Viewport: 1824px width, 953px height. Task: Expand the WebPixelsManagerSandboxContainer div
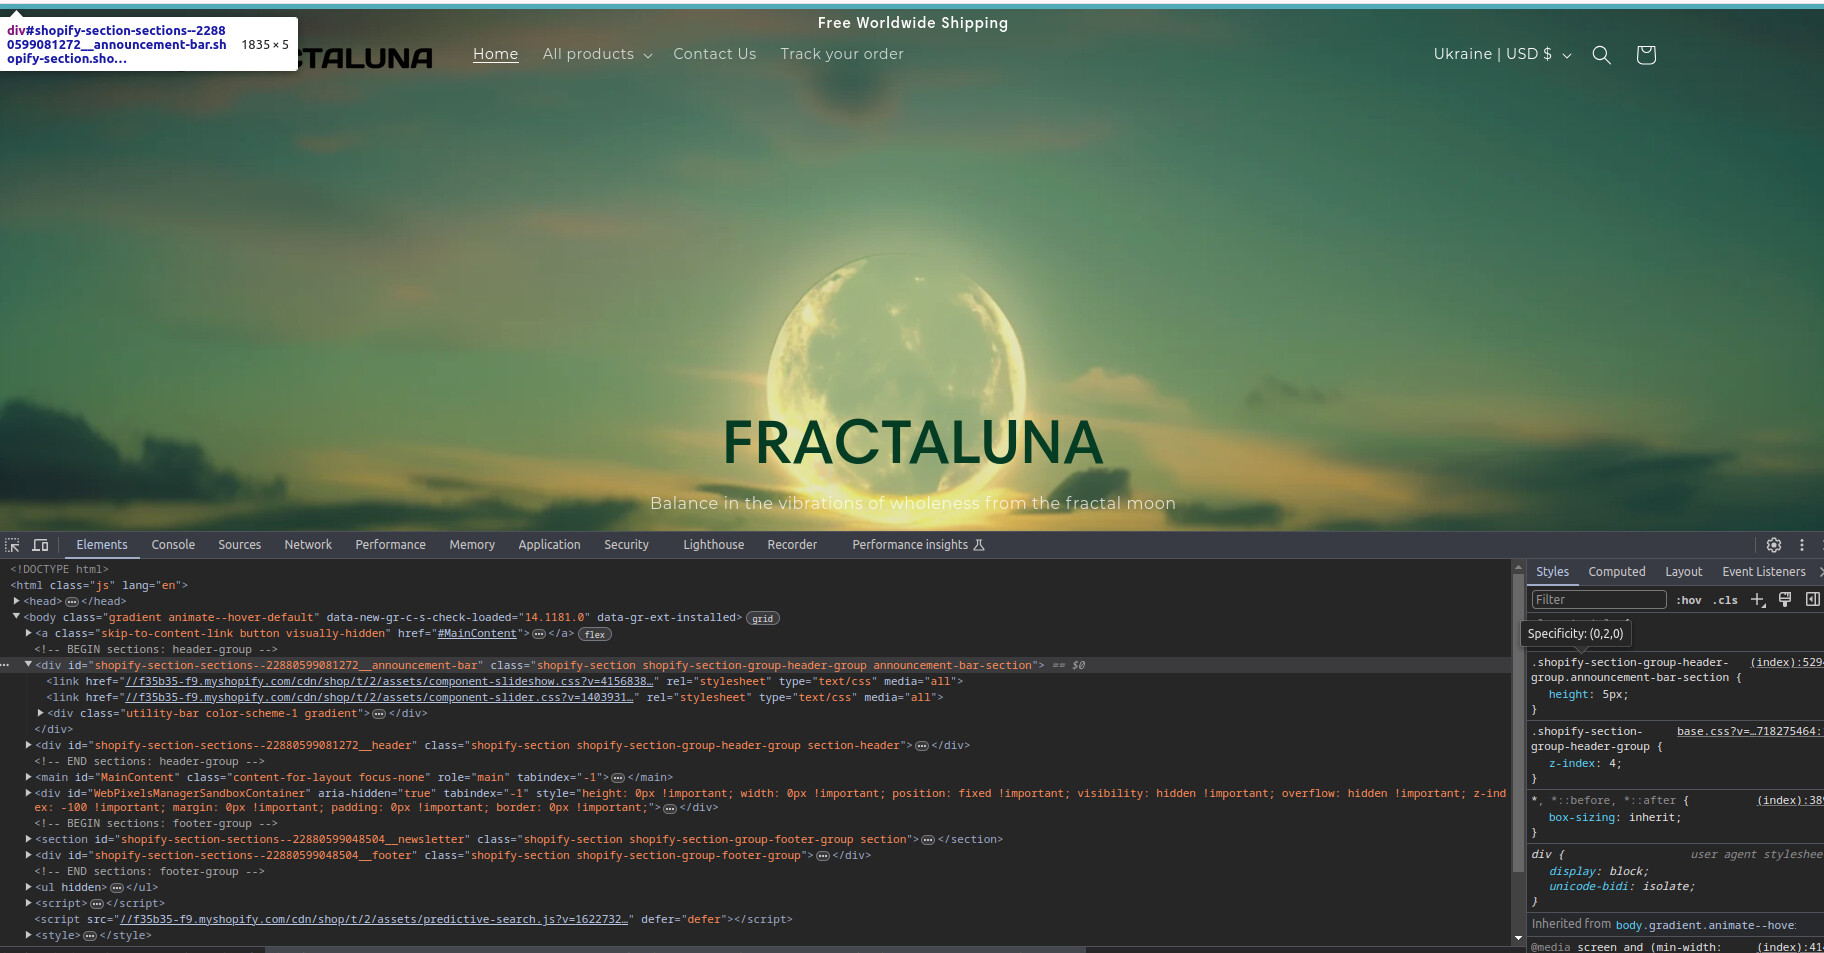tap(28, 793)
